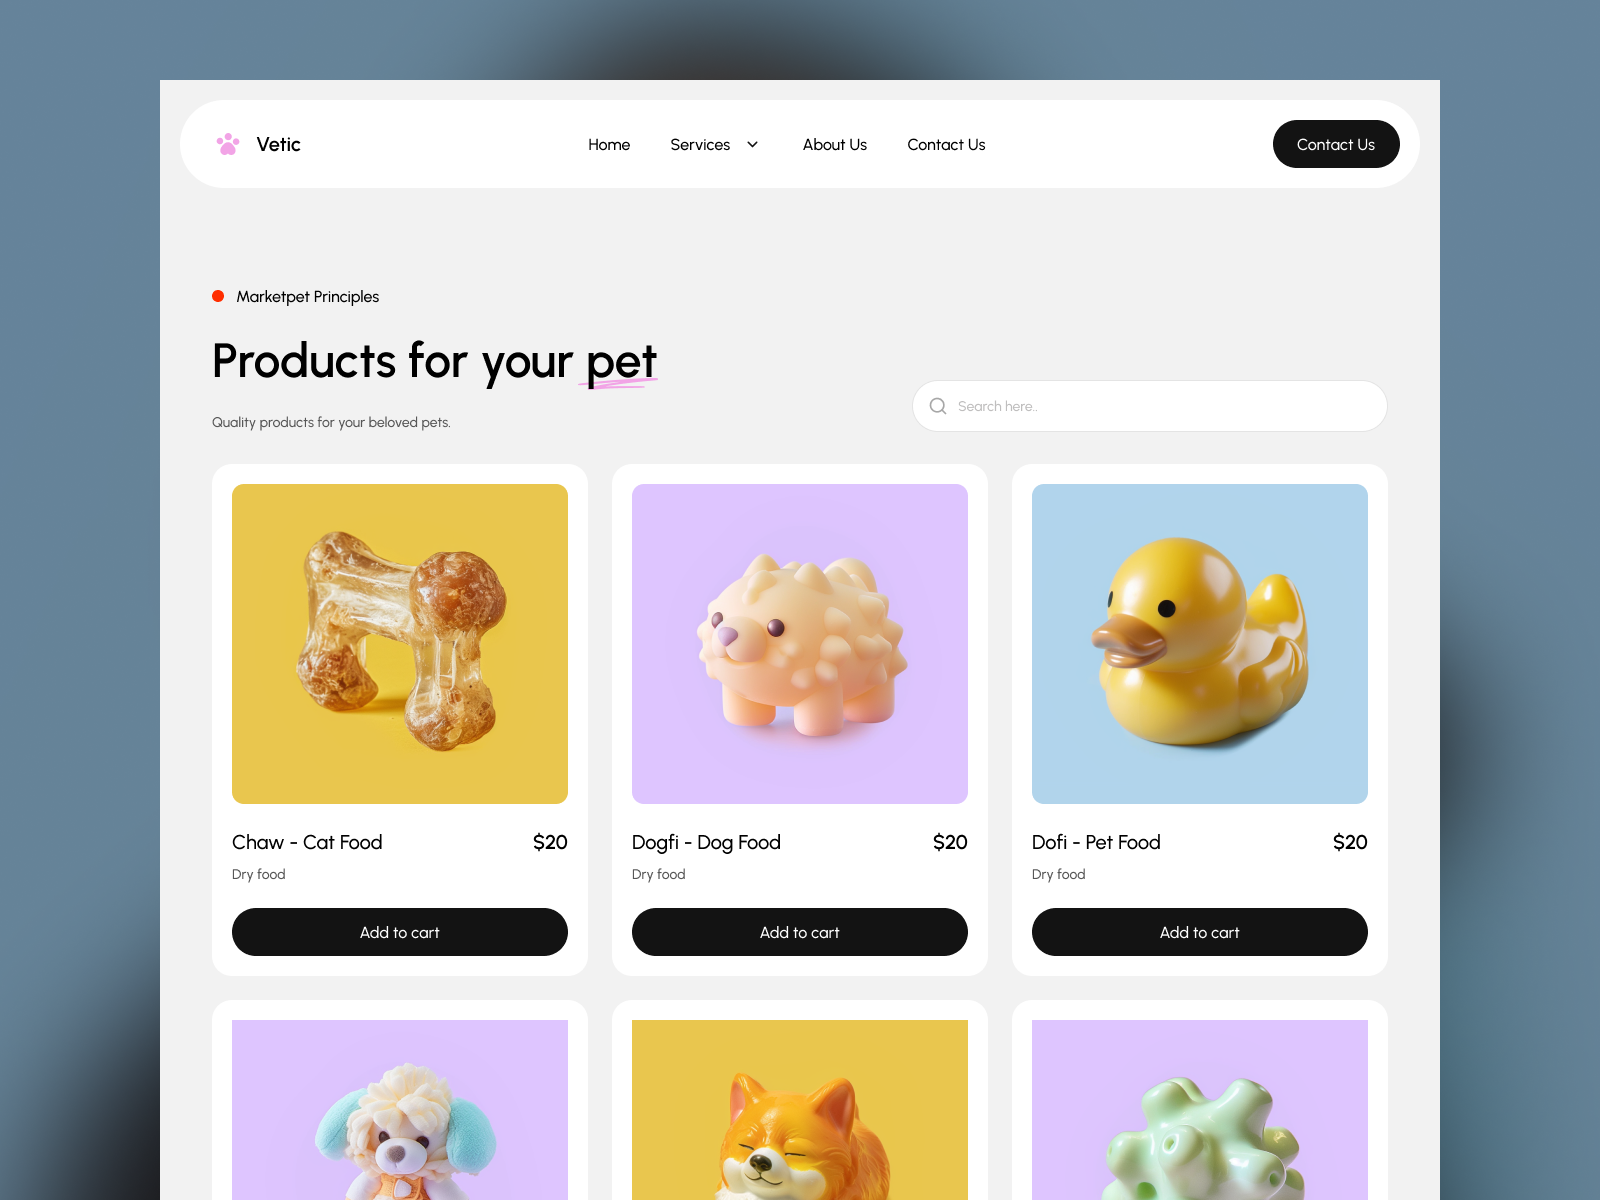Viewport: 1600px width, 1200px height.
Task: Add Chaw - Cat Food to cart
Action: [400, 932]
